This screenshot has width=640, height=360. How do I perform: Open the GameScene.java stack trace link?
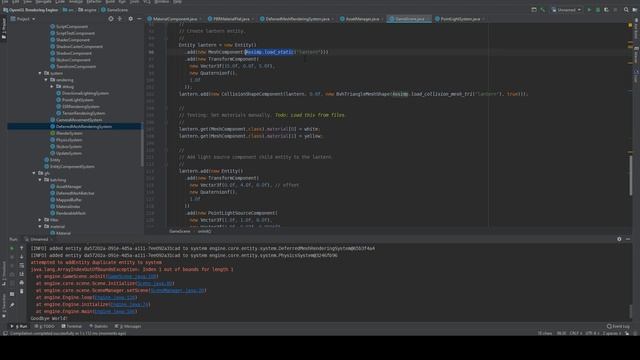pos(131,276)
